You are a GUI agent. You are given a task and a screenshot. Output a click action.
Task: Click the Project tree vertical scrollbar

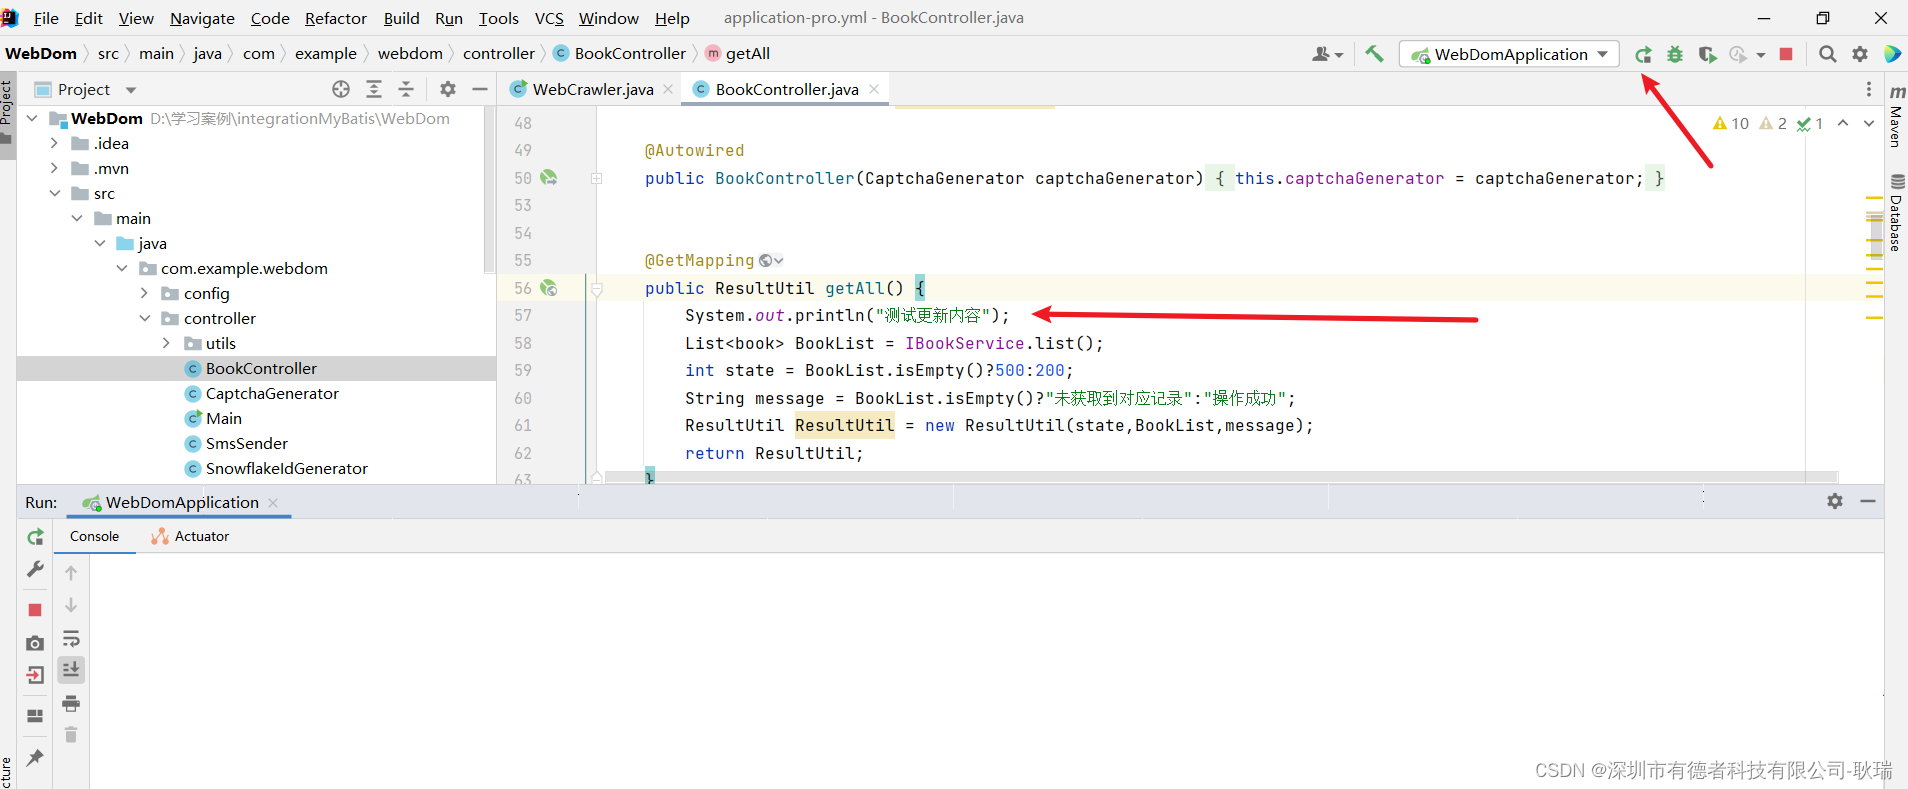tap(489, 190)
